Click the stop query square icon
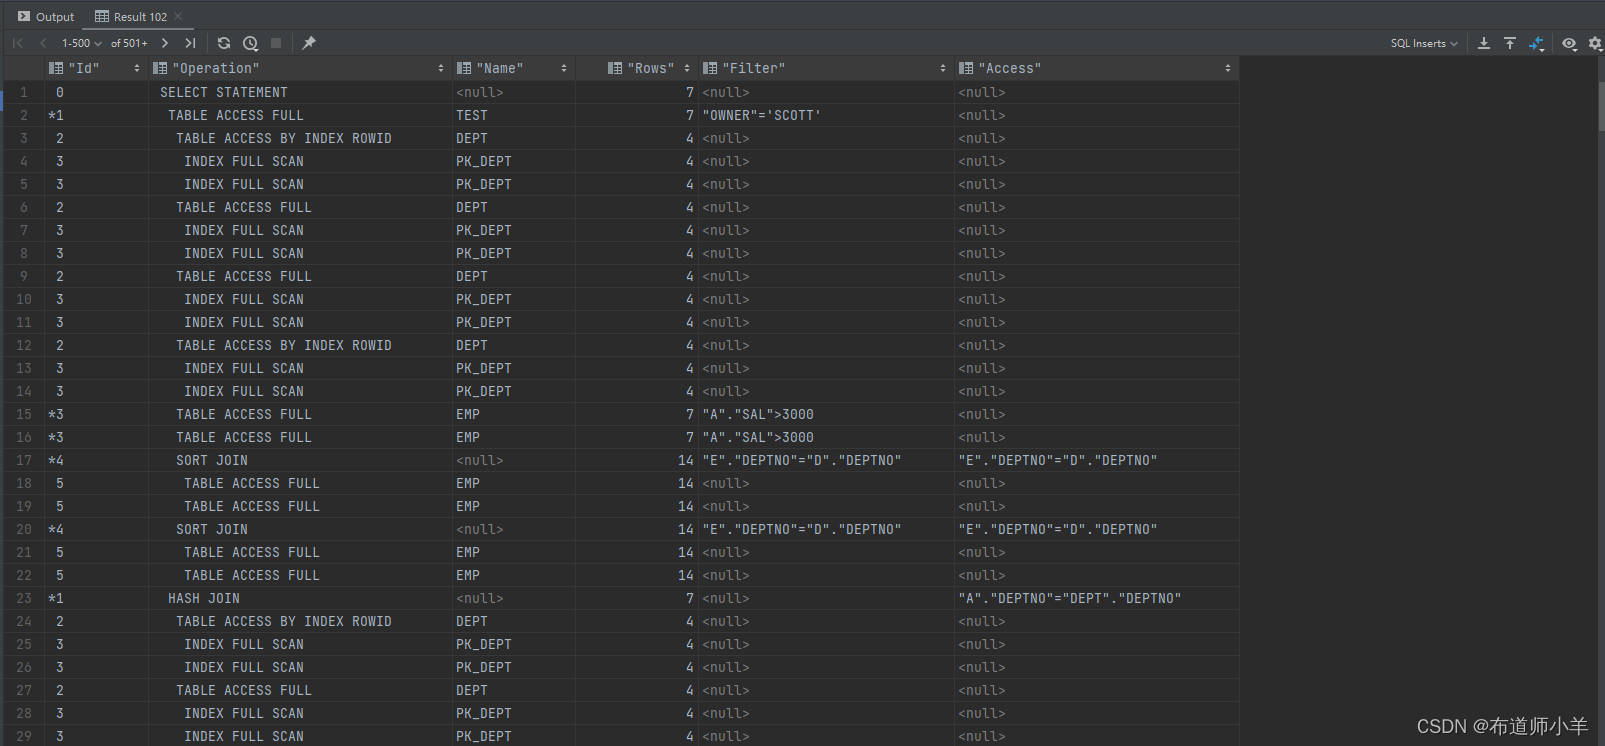1605x746 pixels. coord(276,43)
